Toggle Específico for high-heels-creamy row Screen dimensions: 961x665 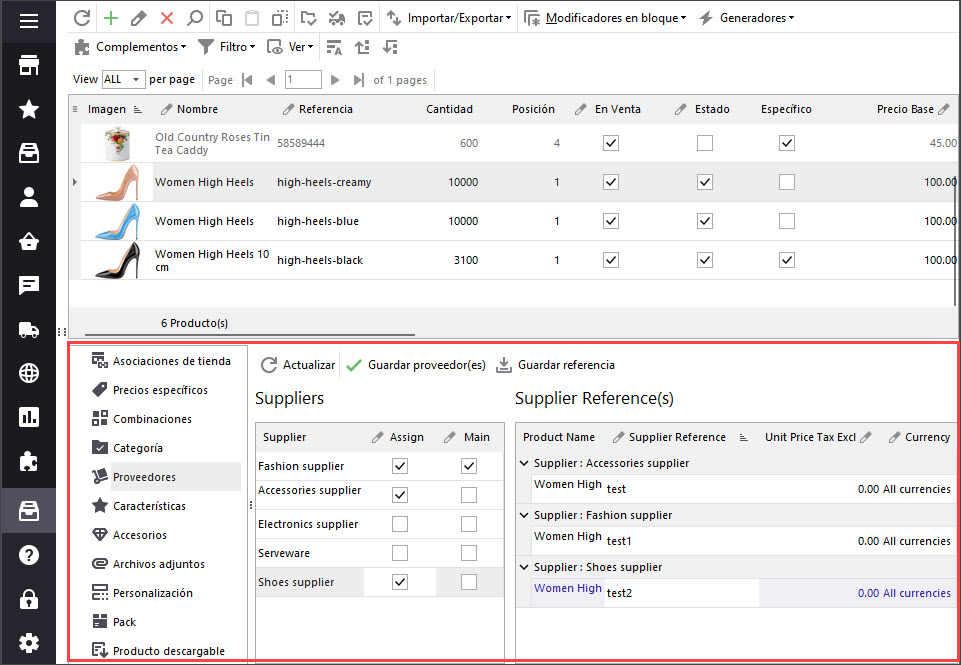point(787,182)
